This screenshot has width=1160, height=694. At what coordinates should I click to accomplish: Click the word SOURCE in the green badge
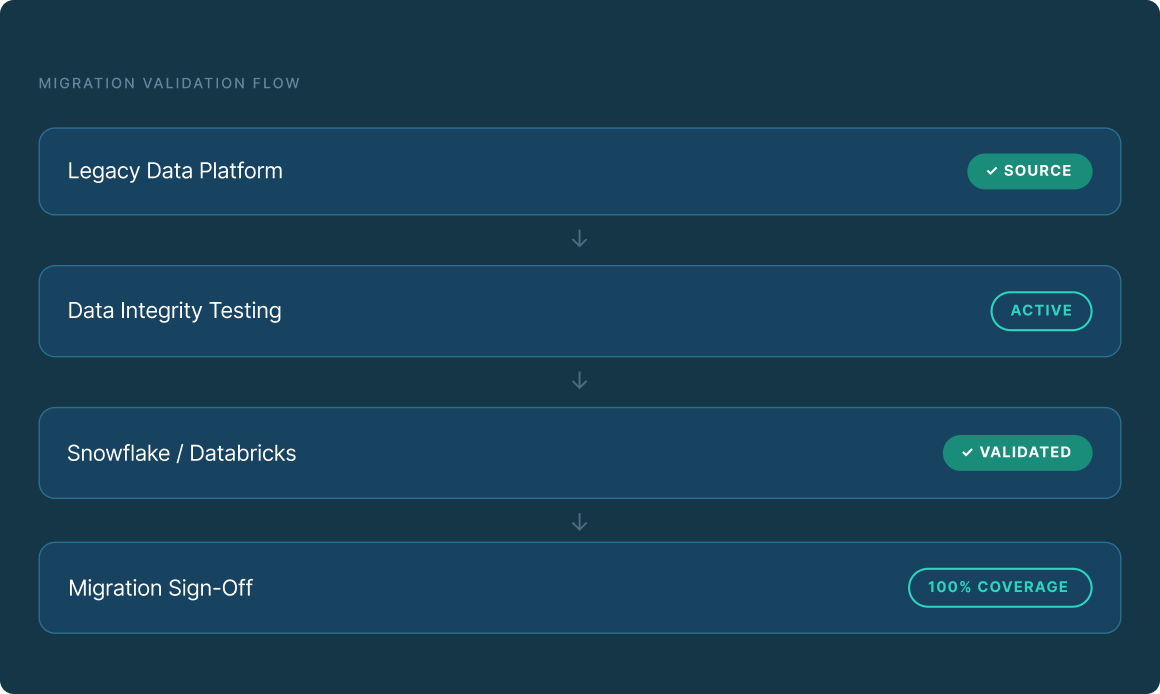(x=1038, y=171)
